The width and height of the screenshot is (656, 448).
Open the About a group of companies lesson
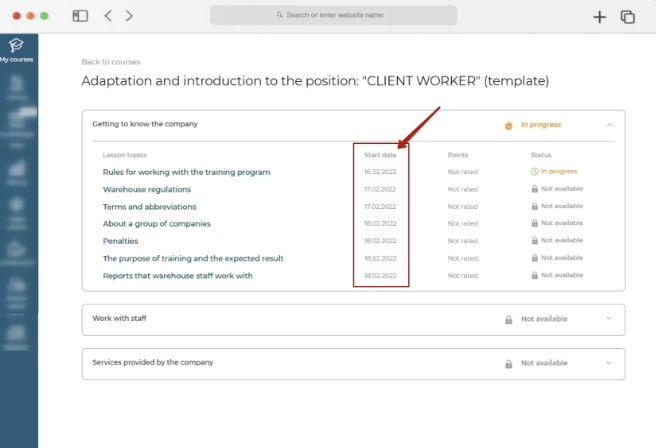click(x=156, y=224)
